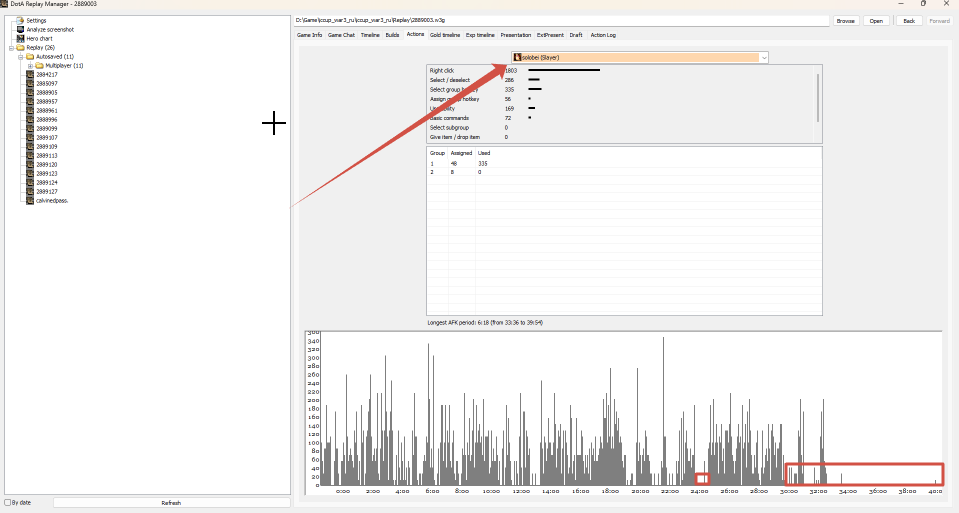Collapse the Replay (26) tree node
Viewport: 959px width, 513px height.
click(x=11, y=48)
